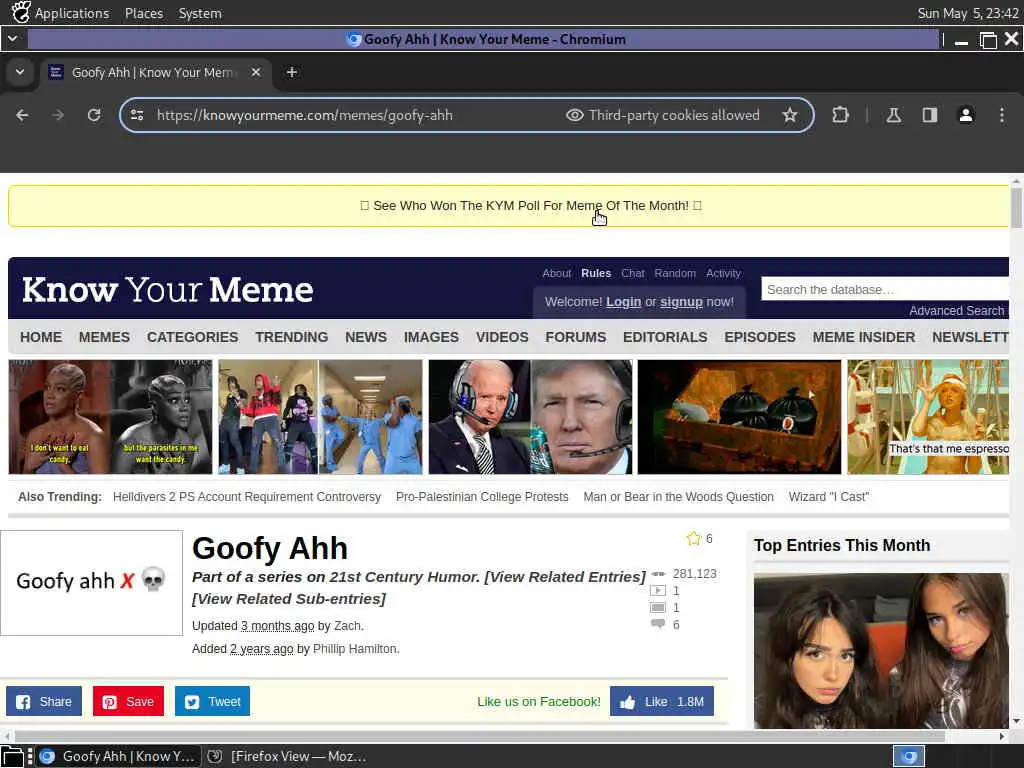Open the dancing nurses trending thumbnail
The height and width of the screenshot is (768, 1024).
point(320,417)
